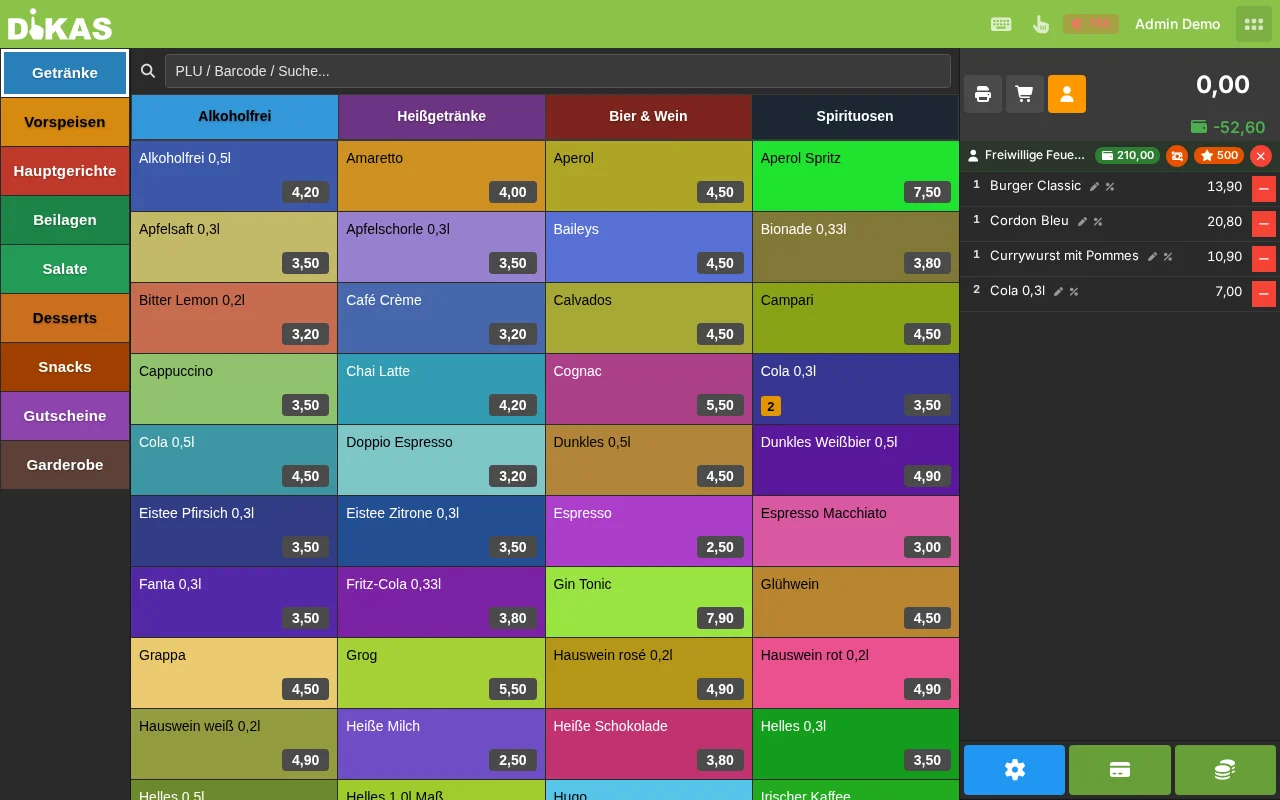The image size is (1280, 800).
Task: Add Café Crème to the order
Action: (441, 318)
